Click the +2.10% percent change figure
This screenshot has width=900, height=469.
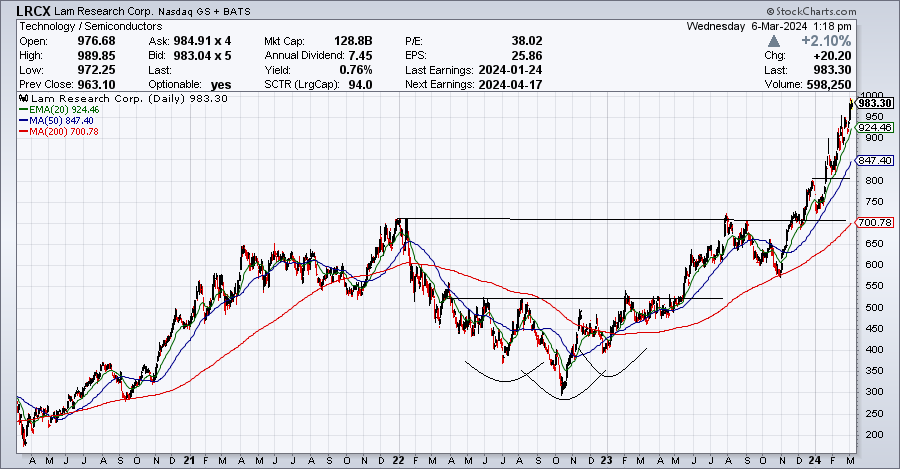pos(826,41)
